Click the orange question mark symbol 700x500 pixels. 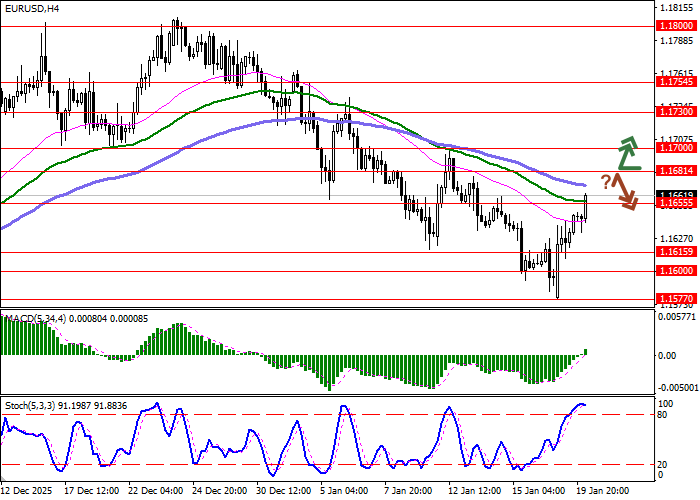point(606,181)
